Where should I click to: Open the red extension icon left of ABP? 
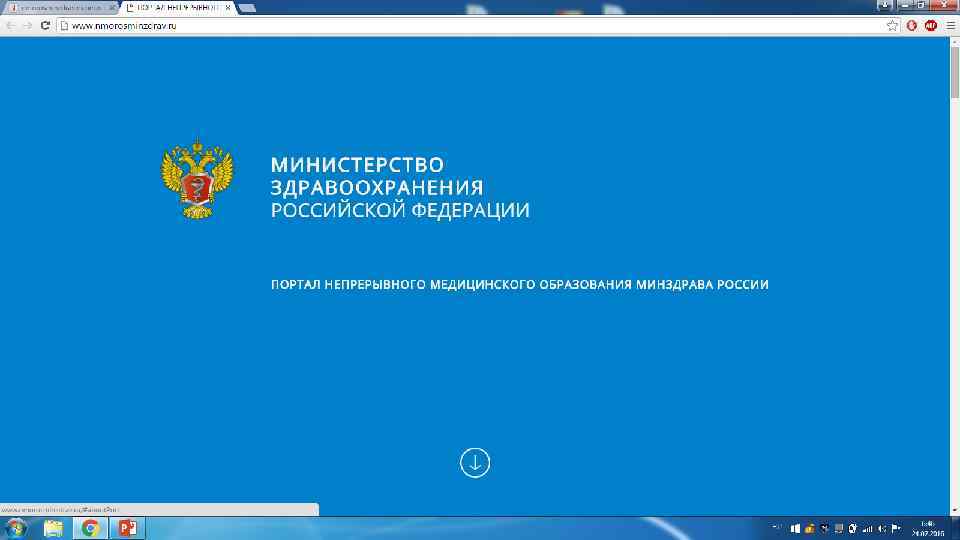pos(912,26)
